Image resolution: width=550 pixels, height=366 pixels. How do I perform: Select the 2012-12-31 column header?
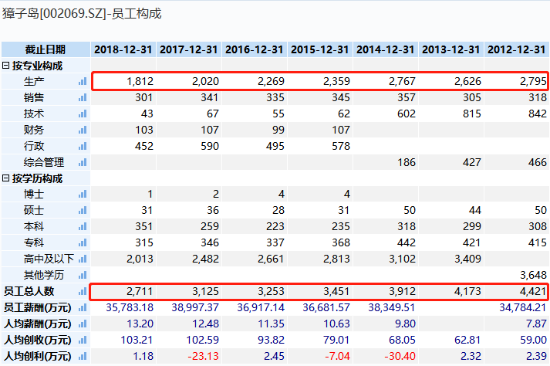(x=517, y=49)
